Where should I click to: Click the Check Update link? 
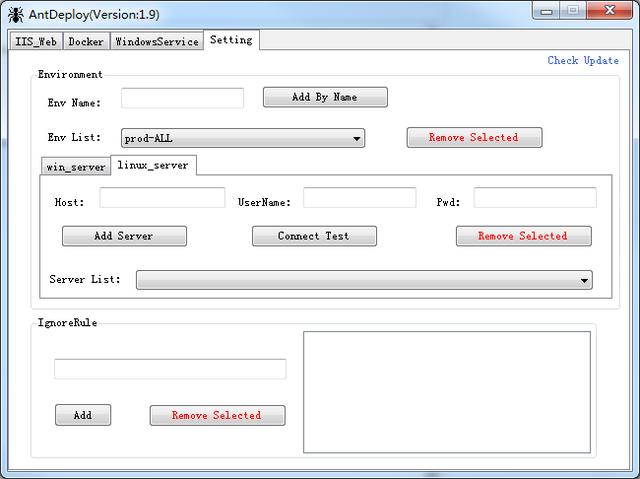pyautogui.click(x=583, y=60)
